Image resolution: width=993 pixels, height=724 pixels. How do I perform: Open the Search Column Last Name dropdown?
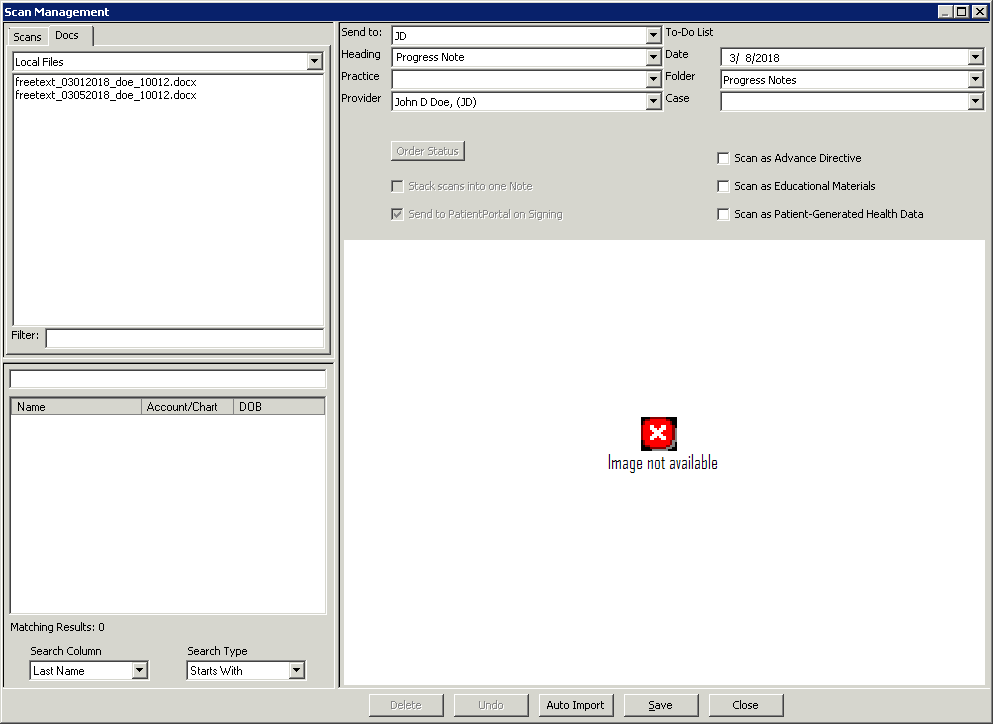click(x=140, y=671)
